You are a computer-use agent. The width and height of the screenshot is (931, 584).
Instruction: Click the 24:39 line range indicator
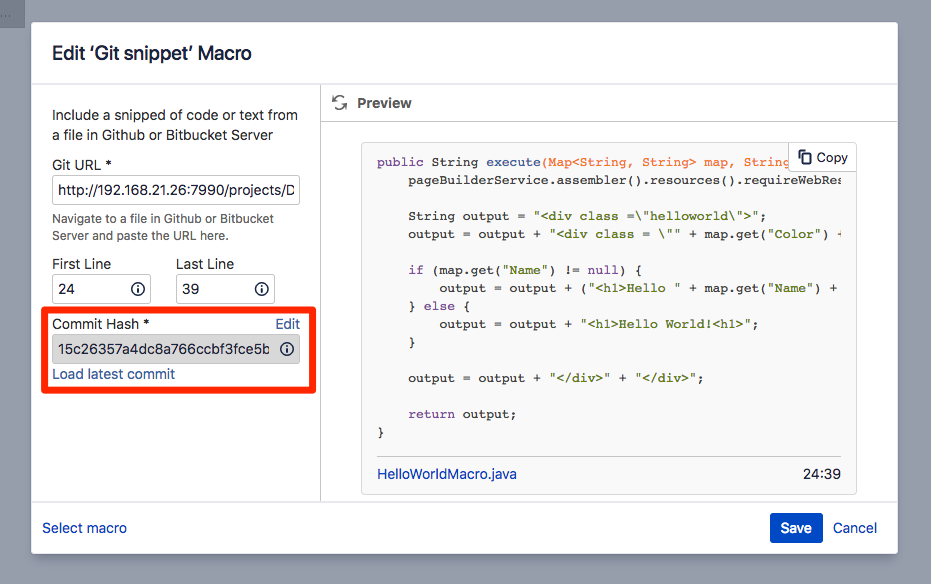[821, 474]
